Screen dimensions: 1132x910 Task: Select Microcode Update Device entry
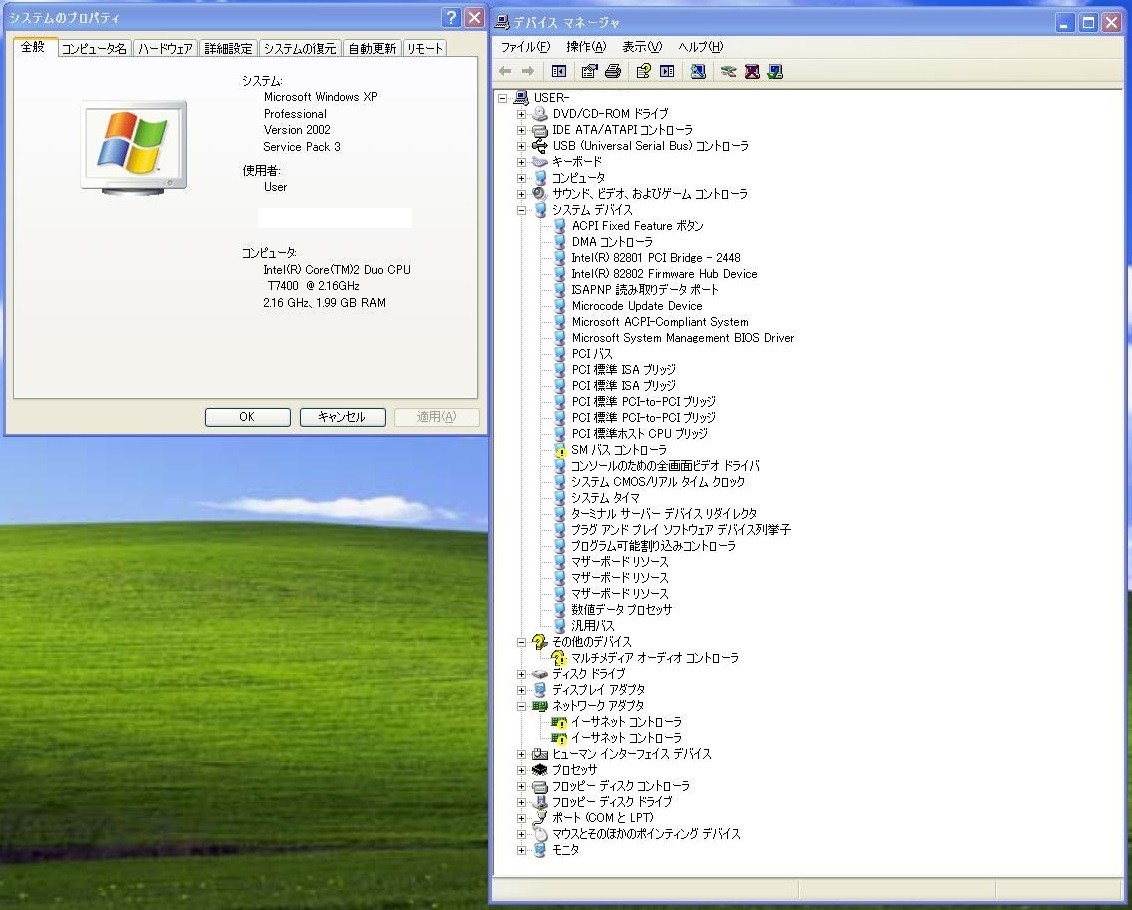click(637, 306)
